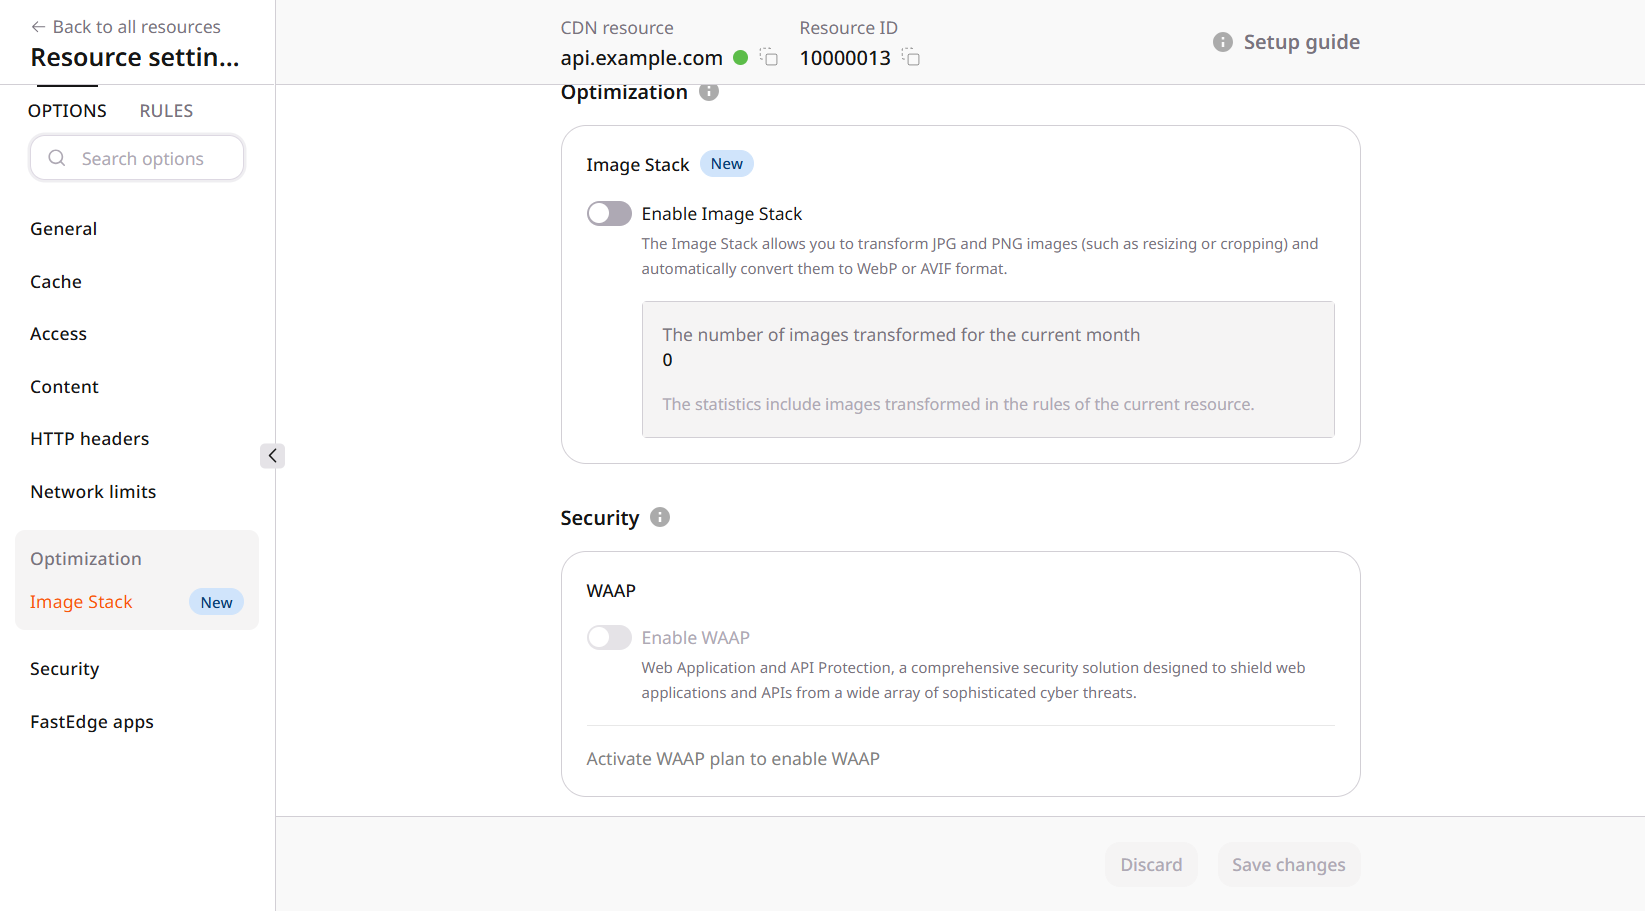Screen dimensions: 1645x911
Task: Click info icon next to Optimization heading
Action: point(709,92)
